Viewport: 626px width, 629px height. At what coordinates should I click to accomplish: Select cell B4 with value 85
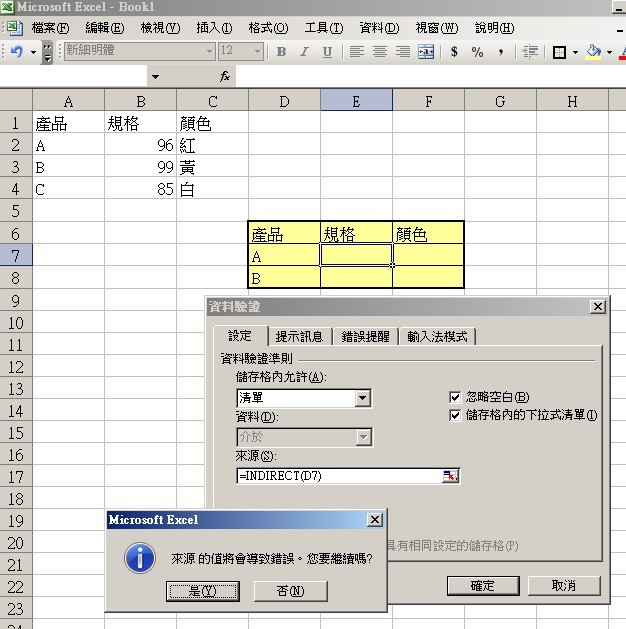(140, 189)
